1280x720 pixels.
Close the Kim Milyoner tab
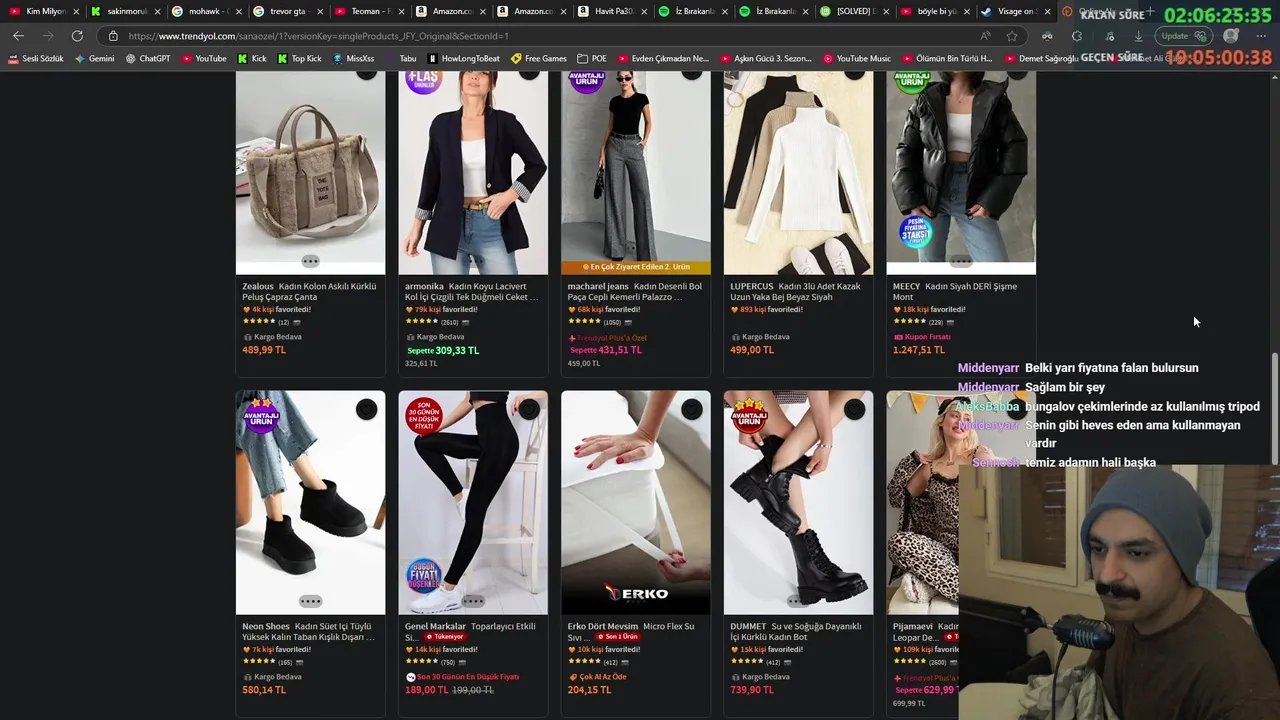[x=76, y=12]
